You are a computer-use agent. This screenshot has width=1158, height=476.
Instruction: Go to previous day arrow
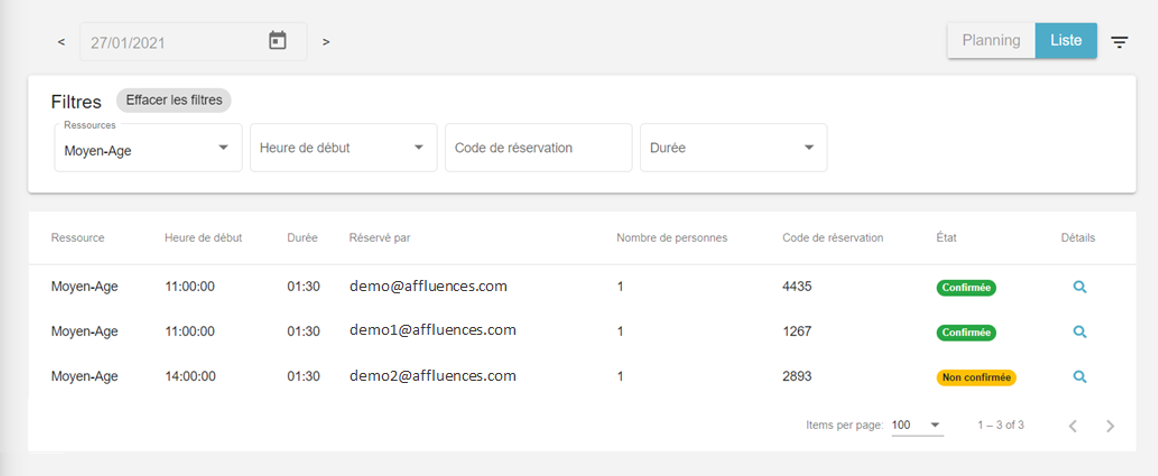[x=61, y=42]
